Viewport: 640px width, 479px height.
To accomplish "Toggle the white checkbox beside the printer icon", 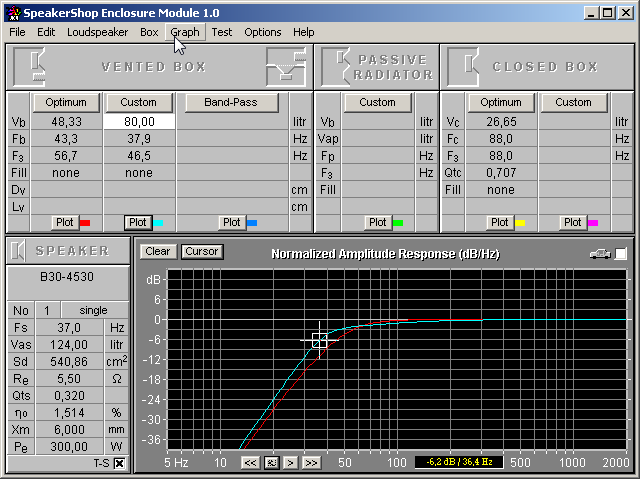I will click(x=621, y=254).
